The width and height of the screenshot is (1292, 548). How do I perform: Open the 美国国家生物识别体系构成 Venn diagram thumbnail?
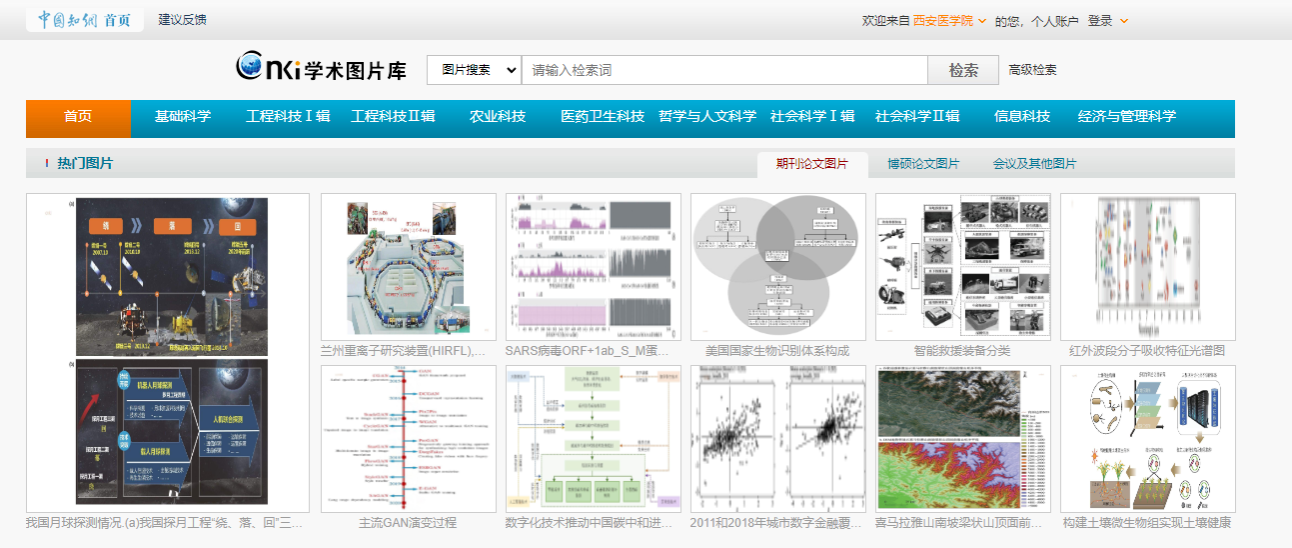778,267
